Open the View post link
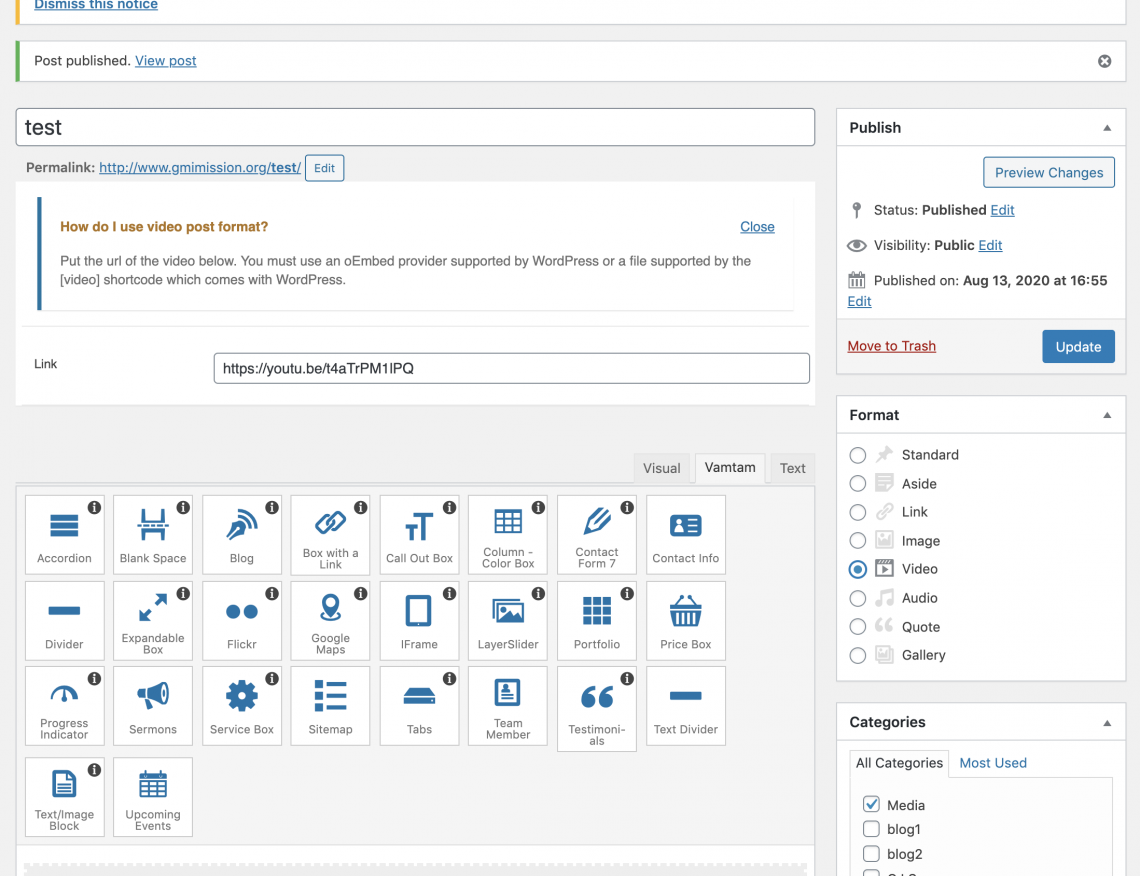Viewport: 1140px width, 876px height. click(166, 61)
